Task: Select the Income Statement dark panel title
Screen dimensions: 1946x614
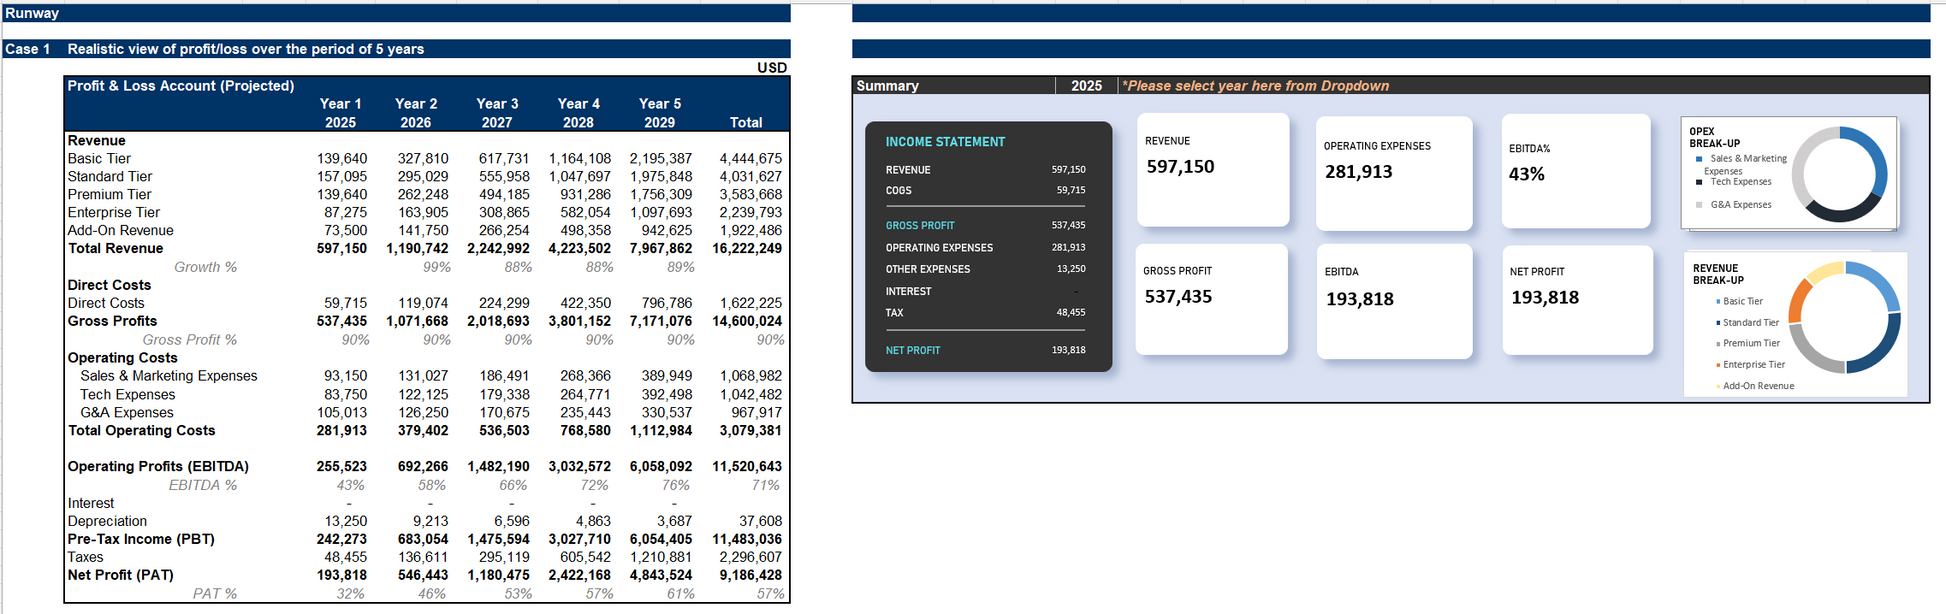Action: (945, 142)
